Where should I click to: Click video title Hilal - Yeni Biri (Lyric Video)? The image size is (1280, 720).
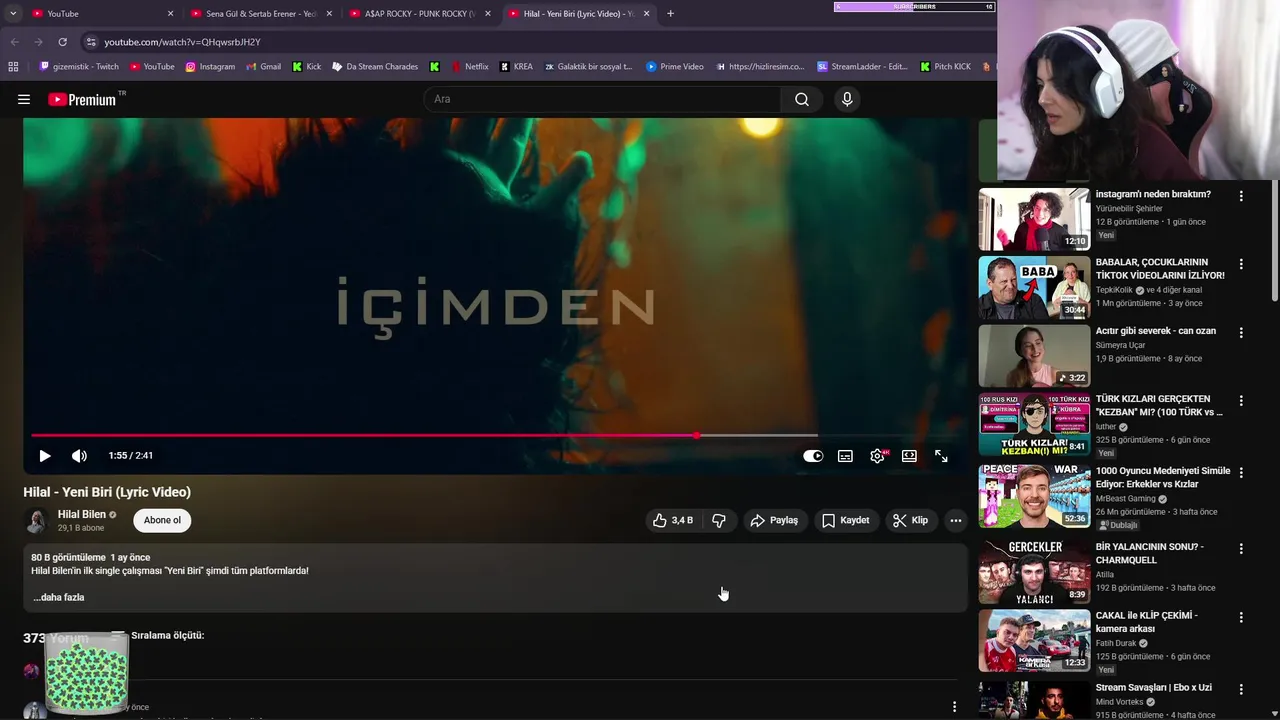coord(107,492)
